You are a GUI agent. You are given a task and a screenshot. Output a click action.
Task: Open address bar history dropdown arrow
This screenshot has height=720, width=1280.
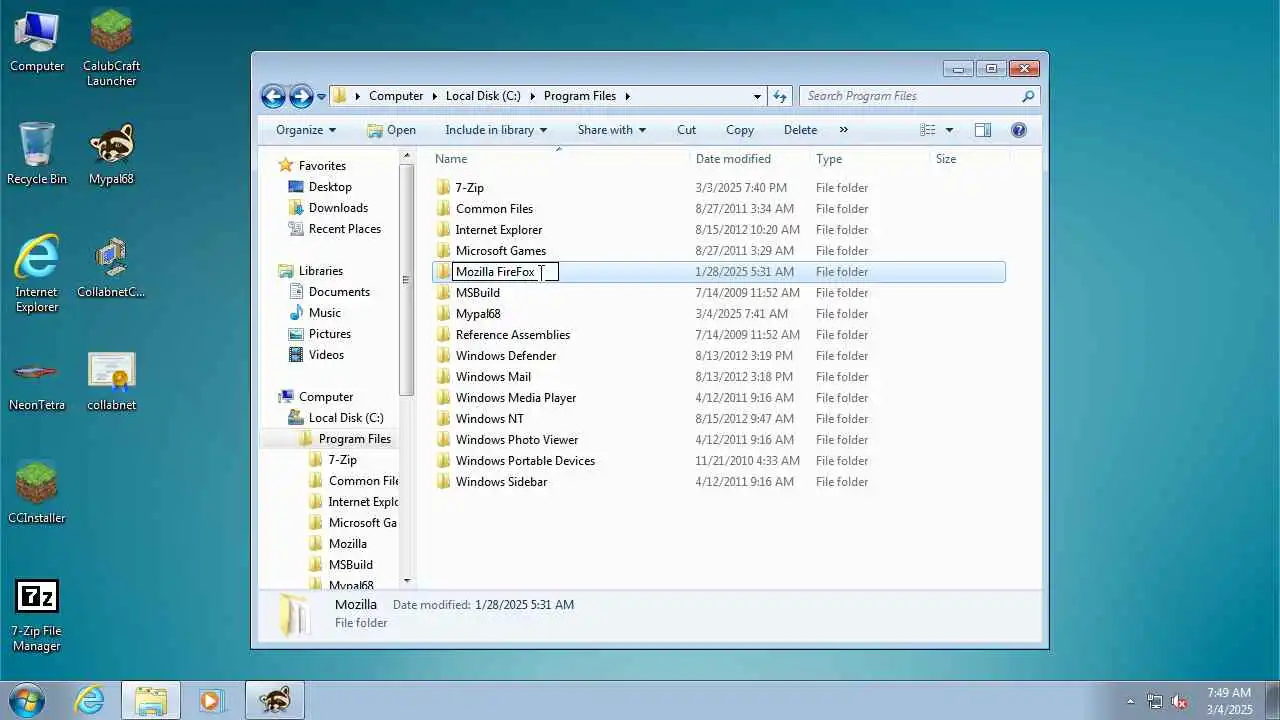point(757,96)
